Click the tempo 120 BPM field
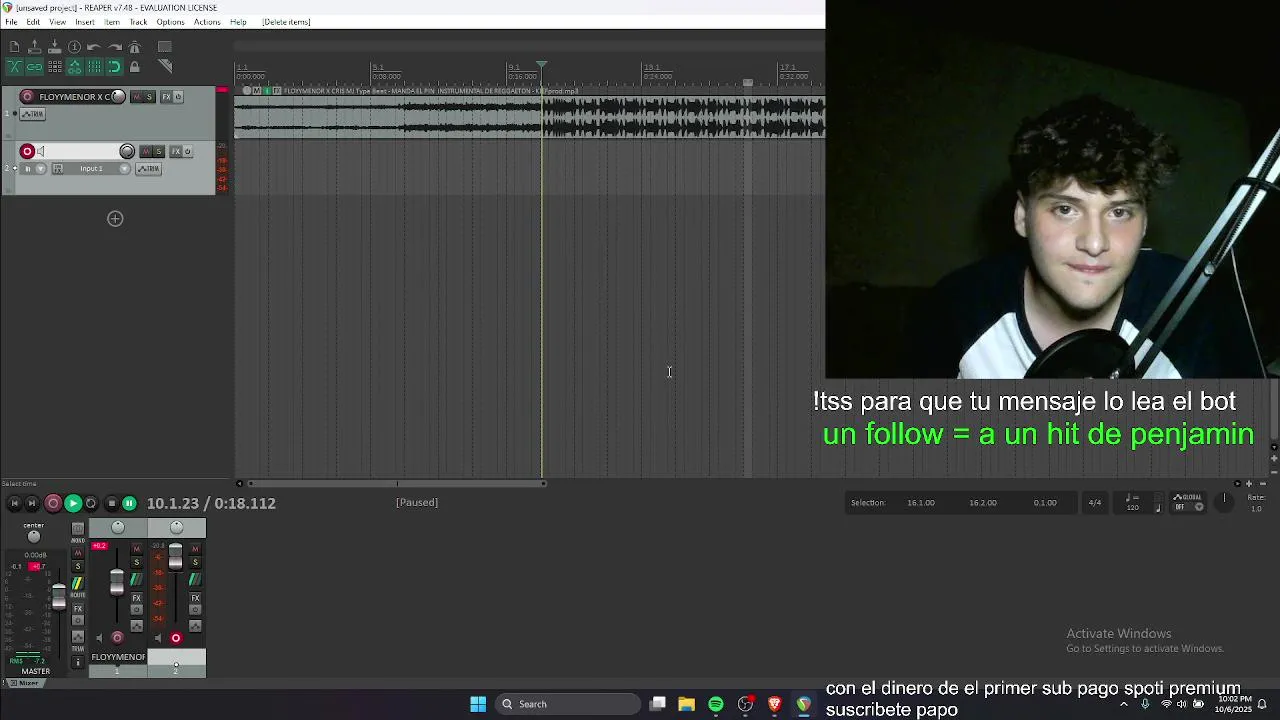 (1132, 503)
